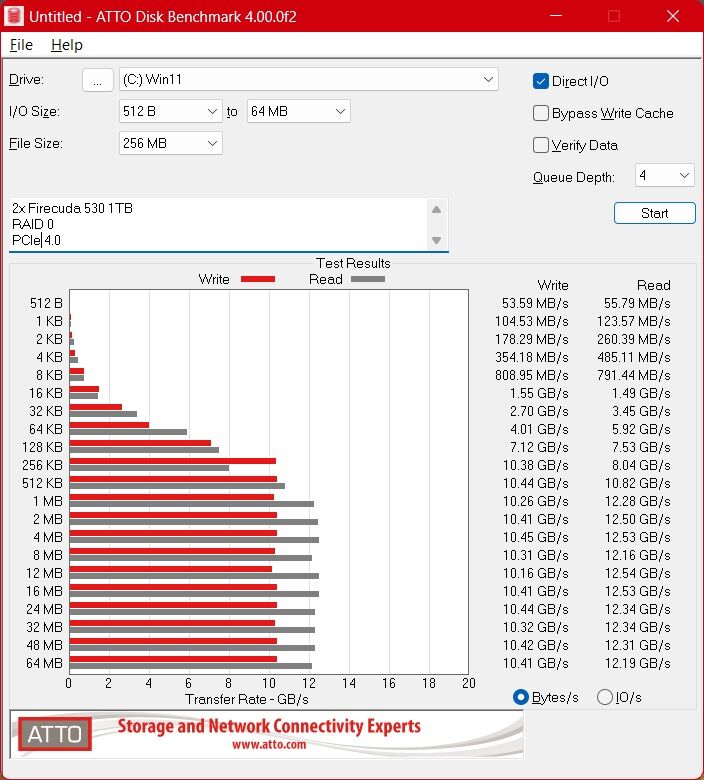Open the www.atto.com link in banner

pos(269,745)
